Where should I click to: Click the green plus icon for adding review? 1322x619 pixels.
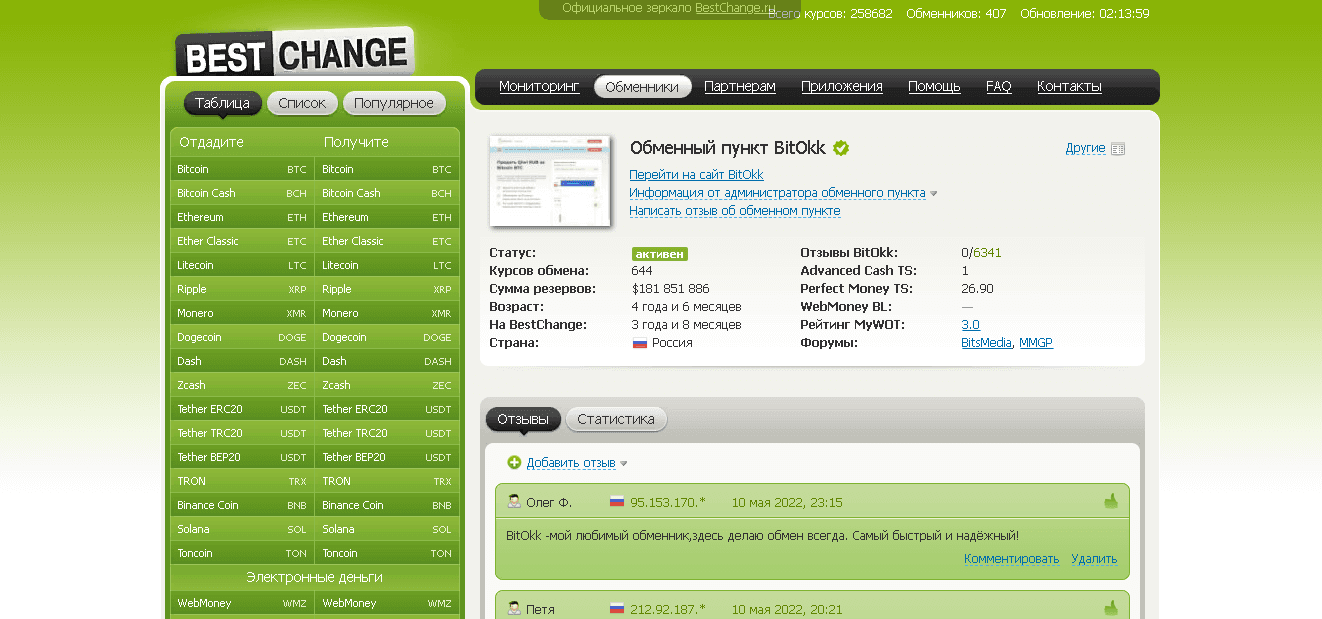(514, 462)
